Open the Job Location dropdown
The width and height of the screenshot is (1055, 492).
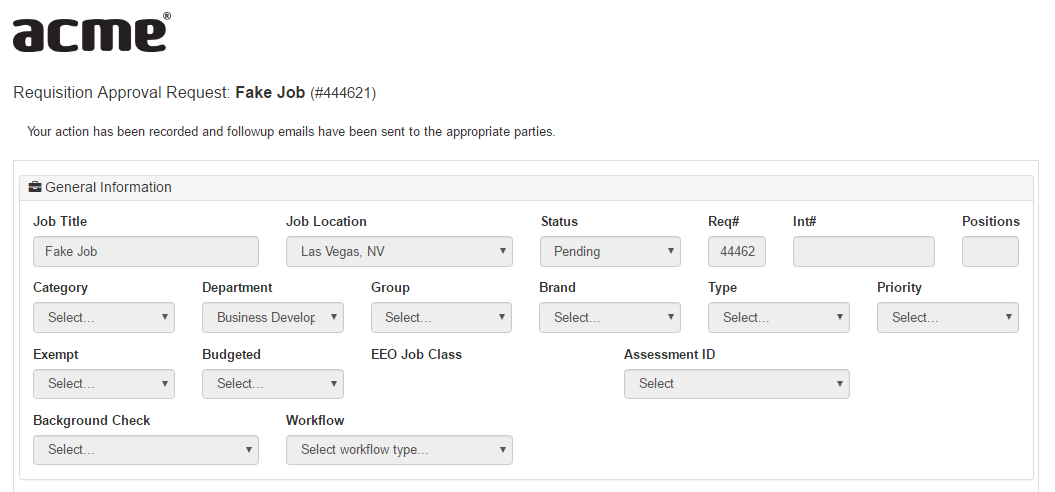click(399, 251)
